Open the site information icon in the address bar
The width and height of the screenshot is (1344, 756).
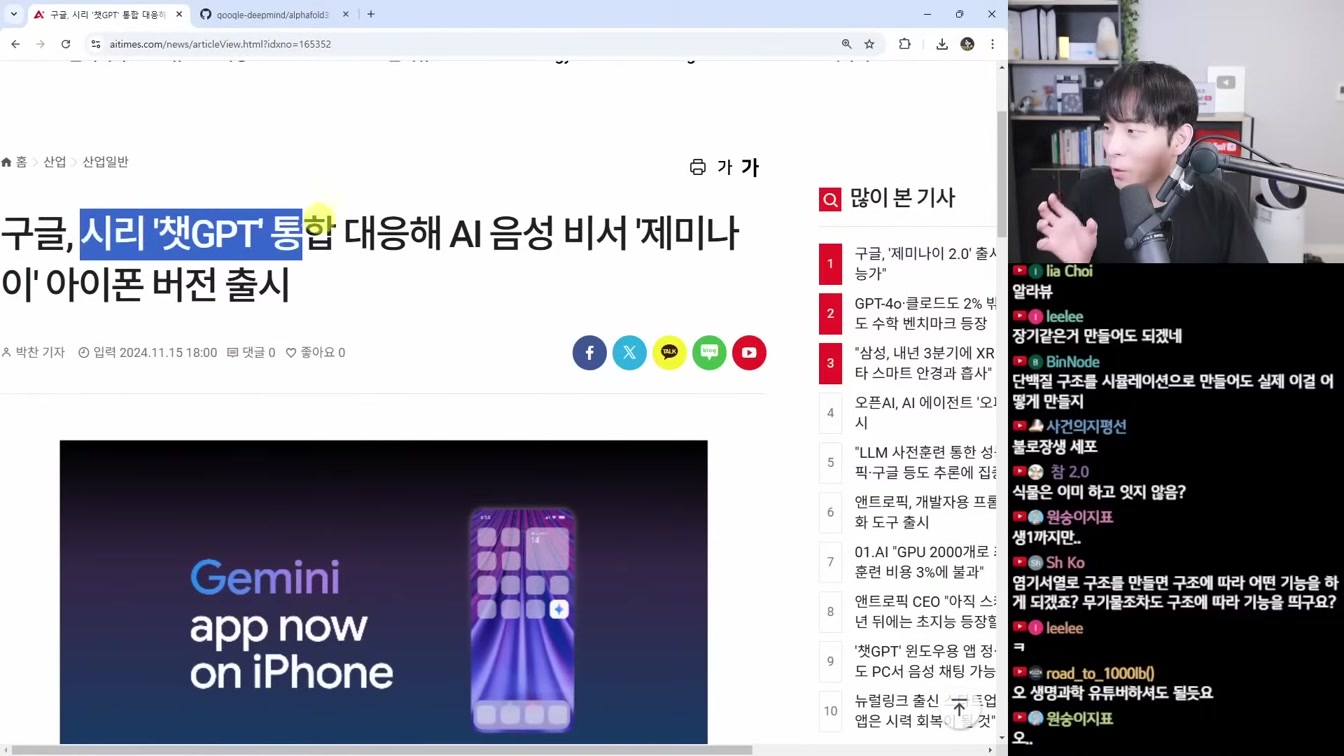coord(96,44)
